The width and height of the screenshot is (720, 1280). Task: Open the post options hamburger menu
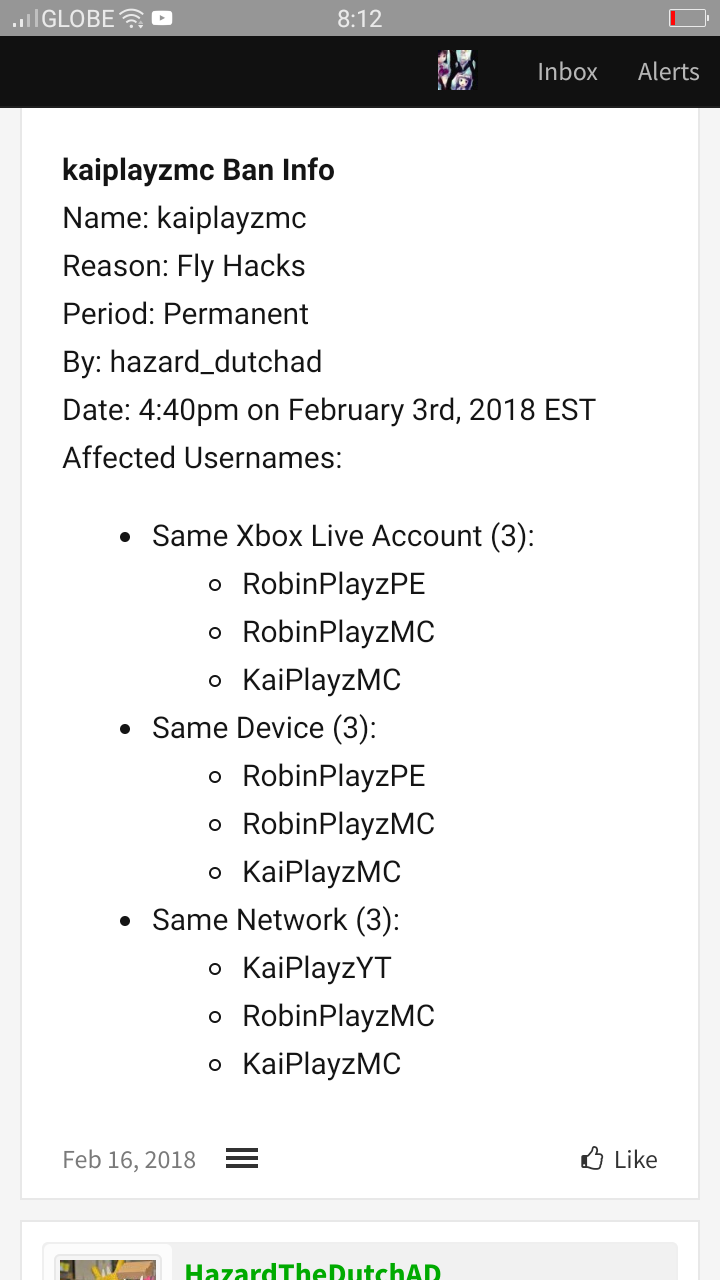point(242,1159)
